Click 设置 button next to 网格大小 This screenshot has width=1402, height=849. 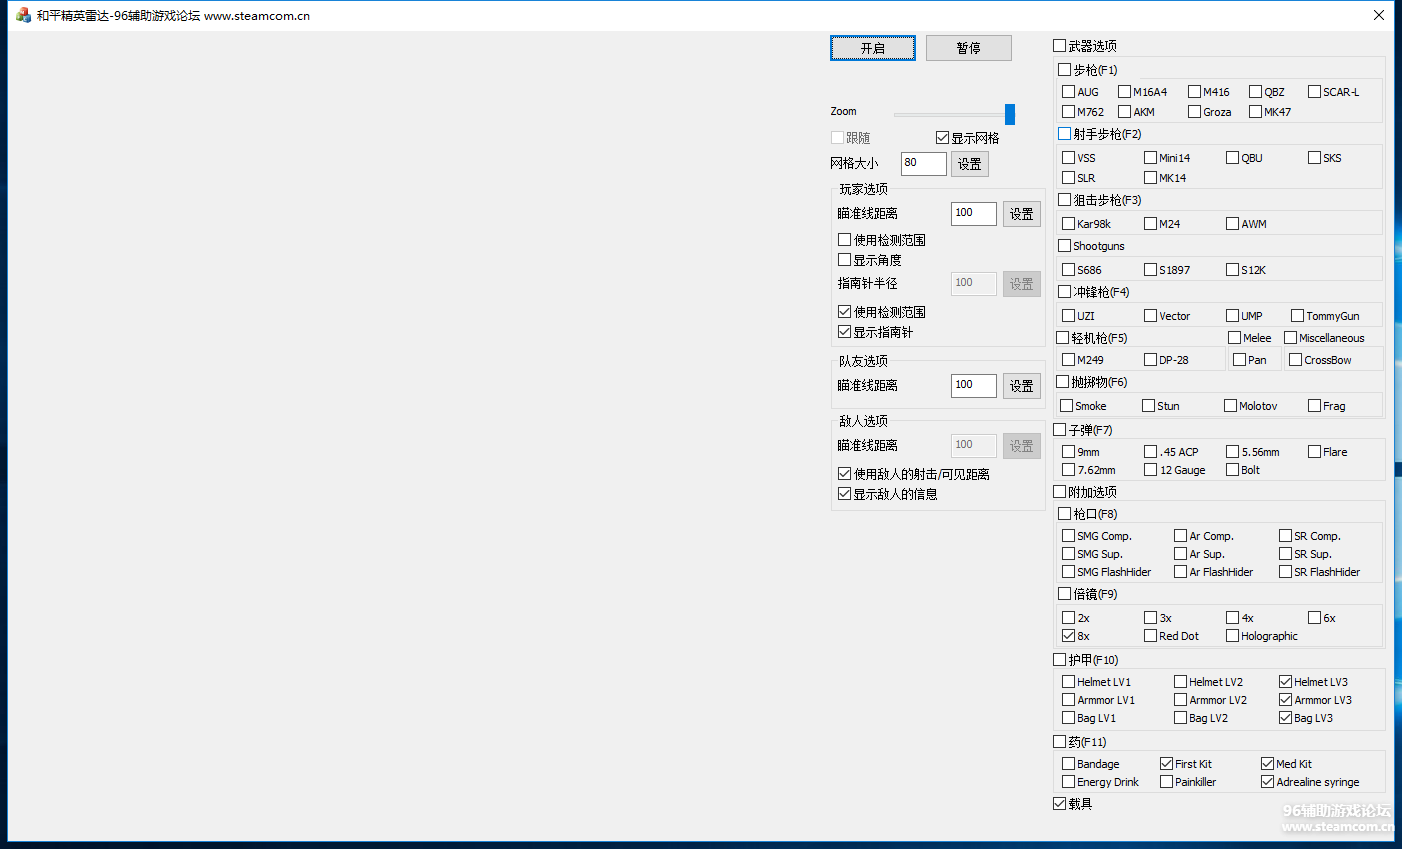click(x=969, y=164)
